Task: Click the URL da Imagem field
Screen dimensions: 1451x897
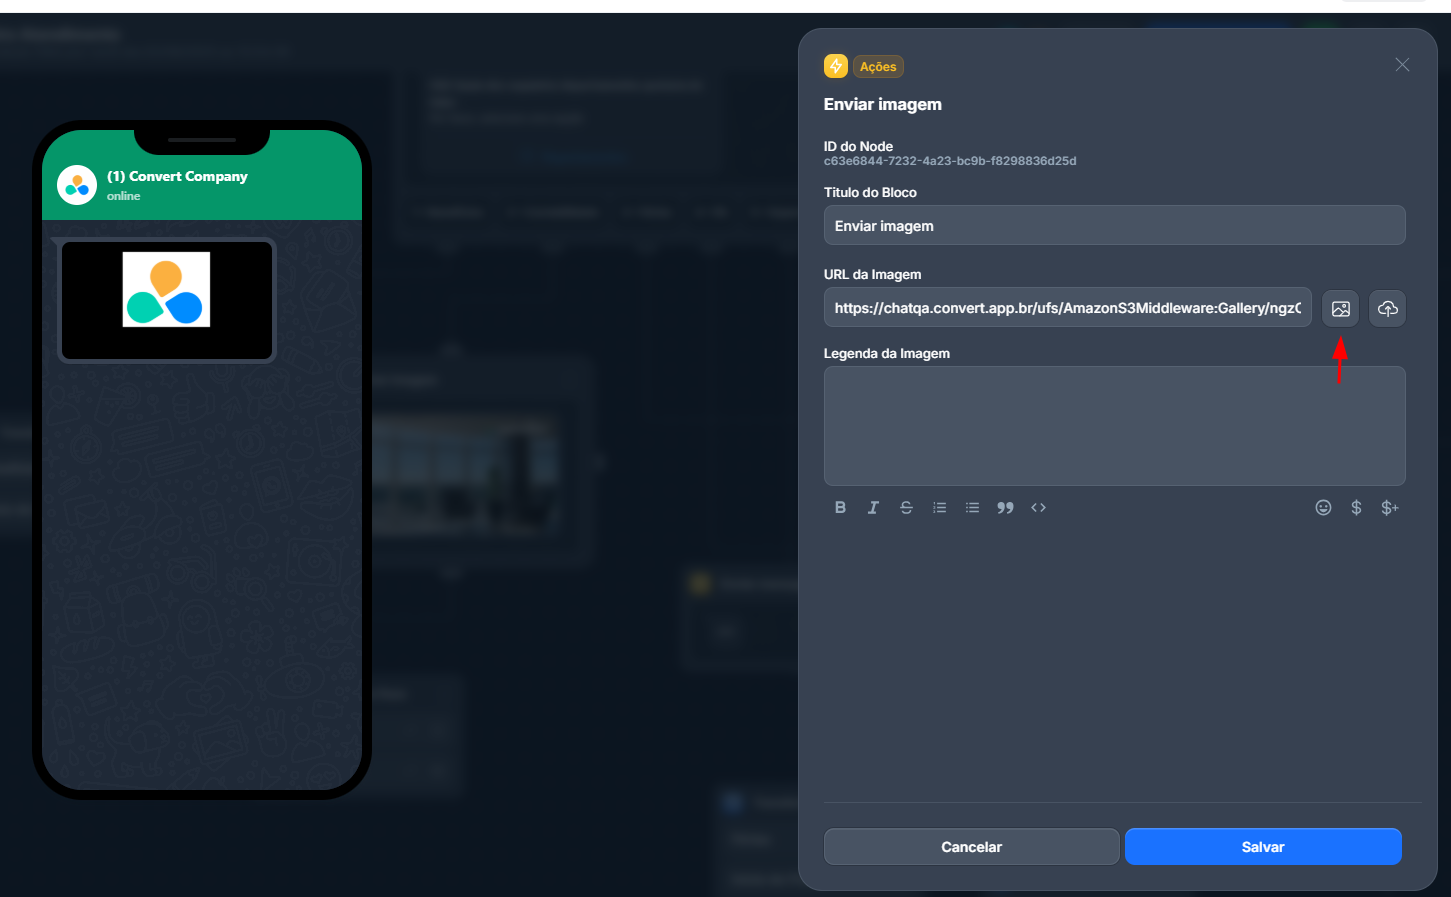Action: point(1067,308)
